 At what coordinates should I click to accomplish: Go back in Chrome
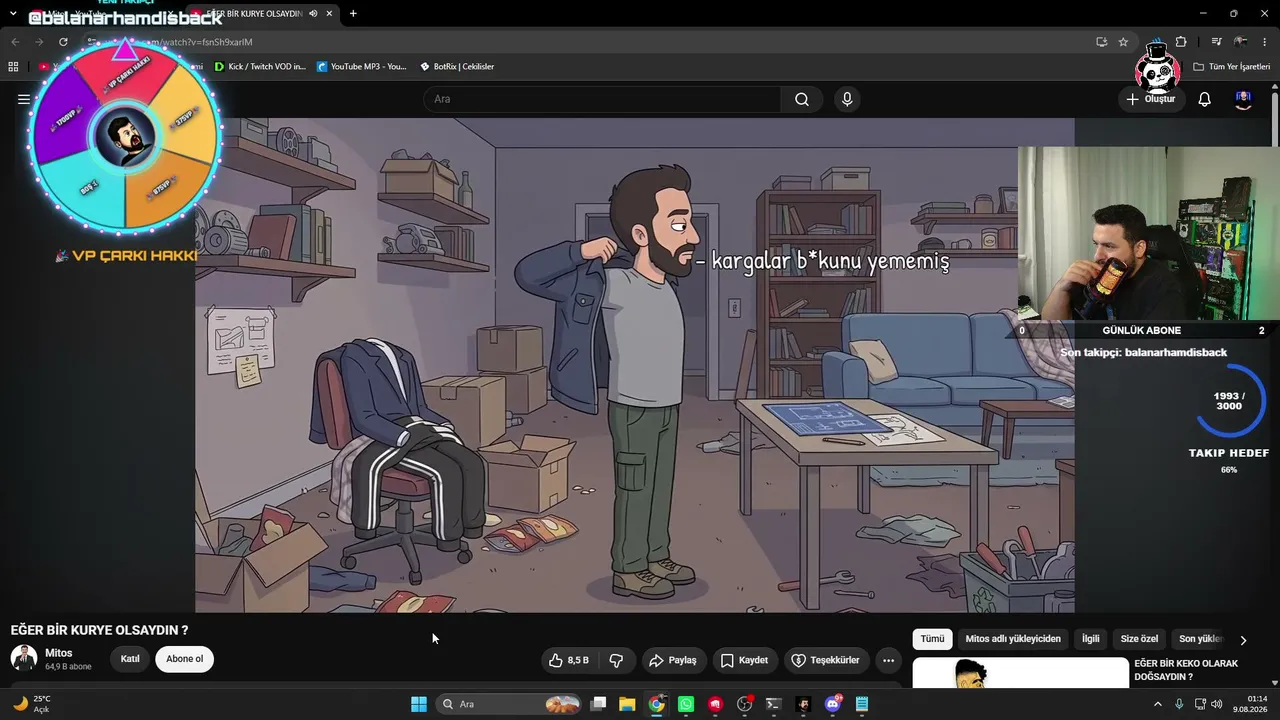[x=15, y=42]
